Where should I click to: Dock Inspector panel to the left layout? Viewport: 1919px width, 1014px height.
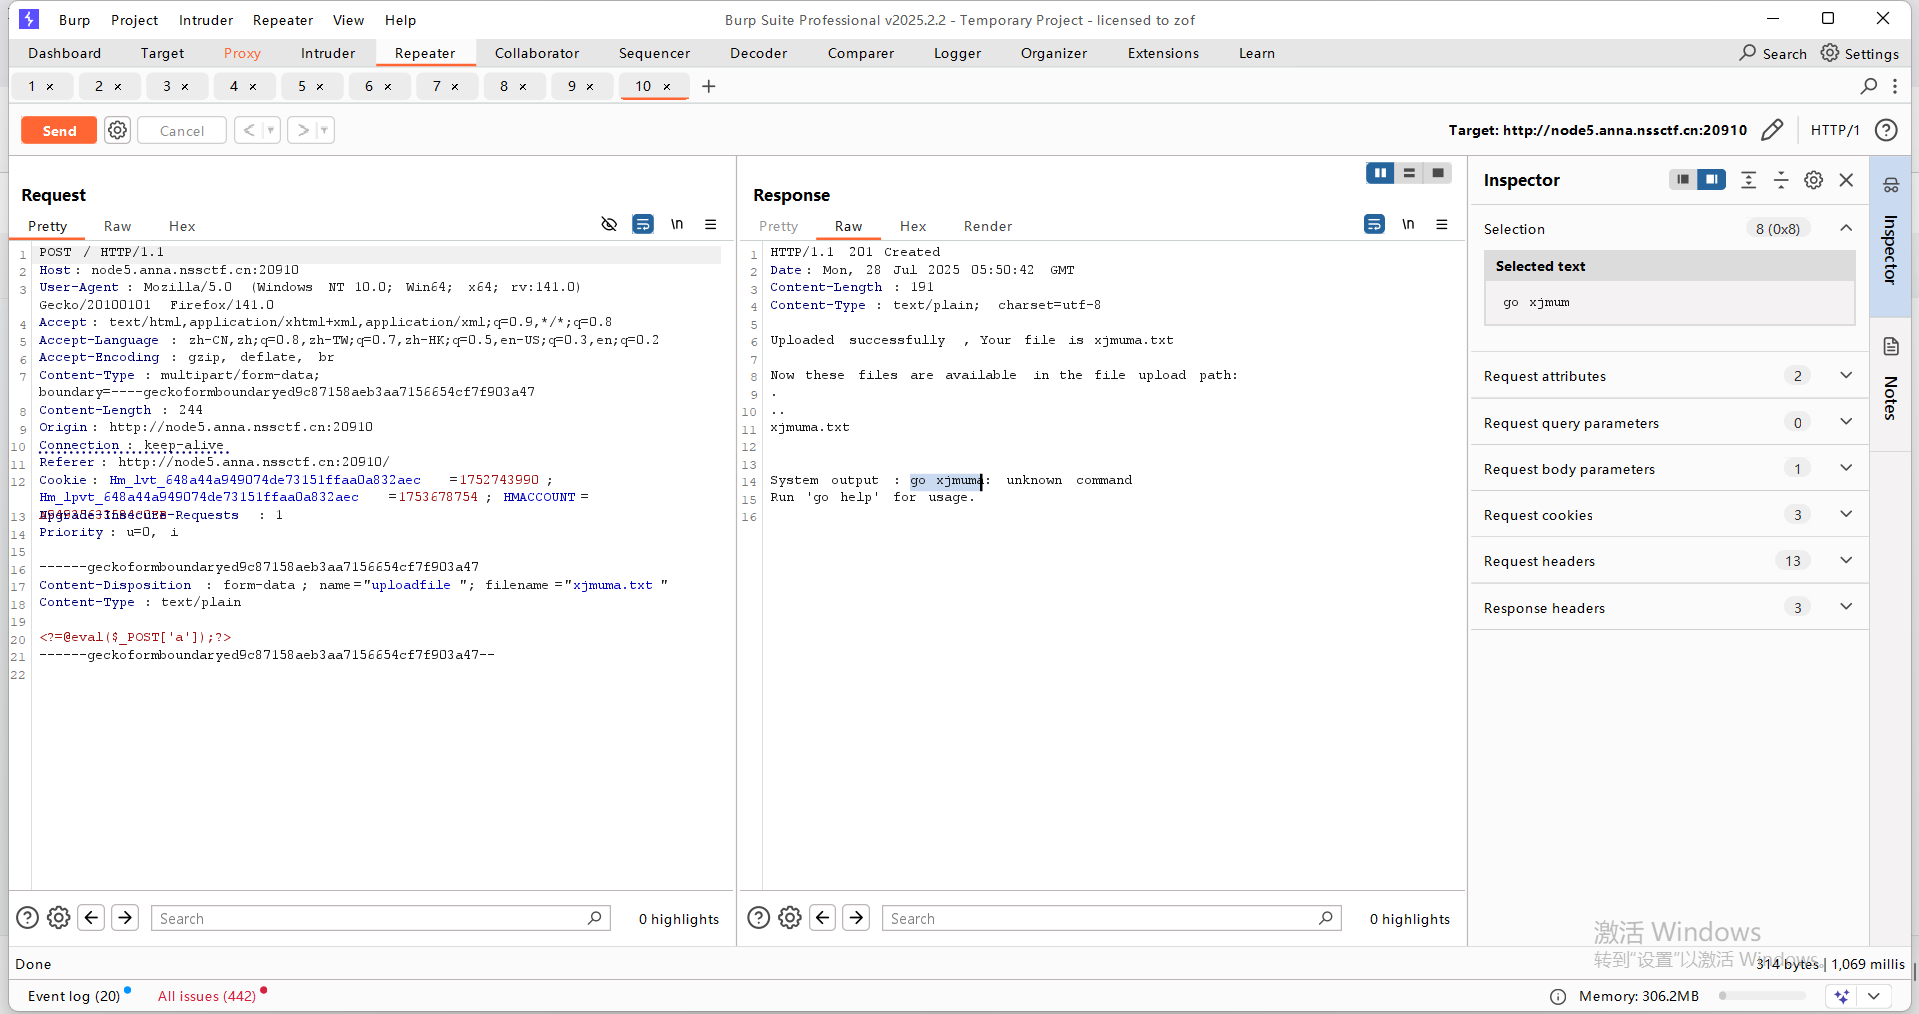click(1683, 179)
